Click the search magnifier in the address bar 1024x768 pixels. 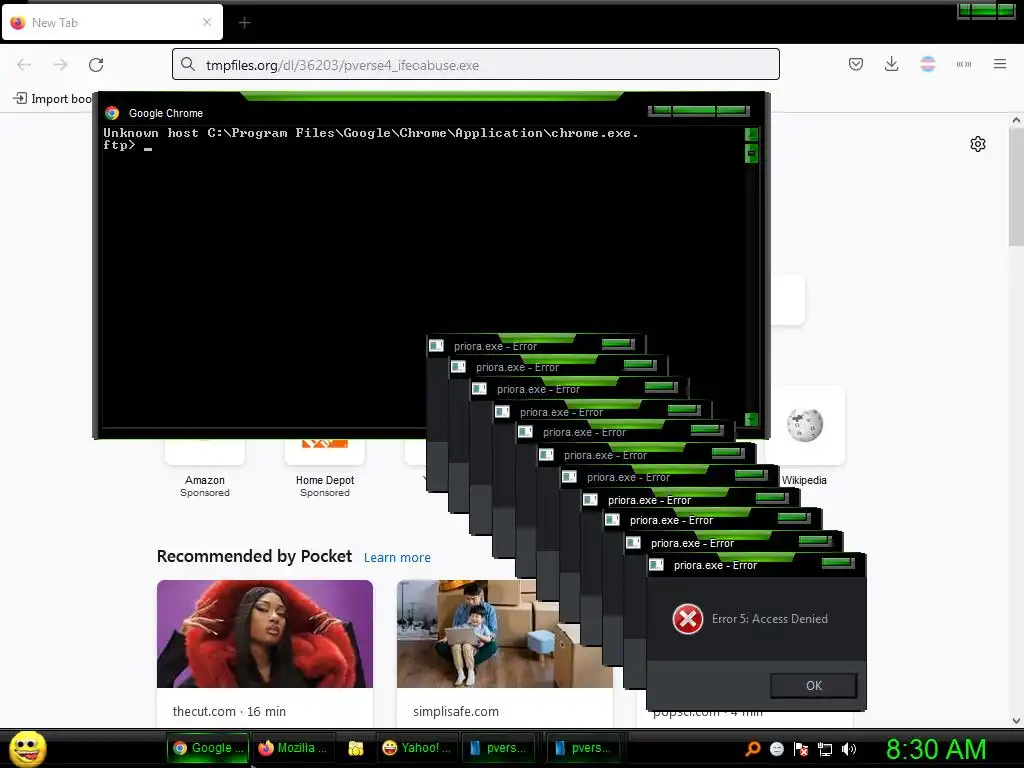pos(188,64)
